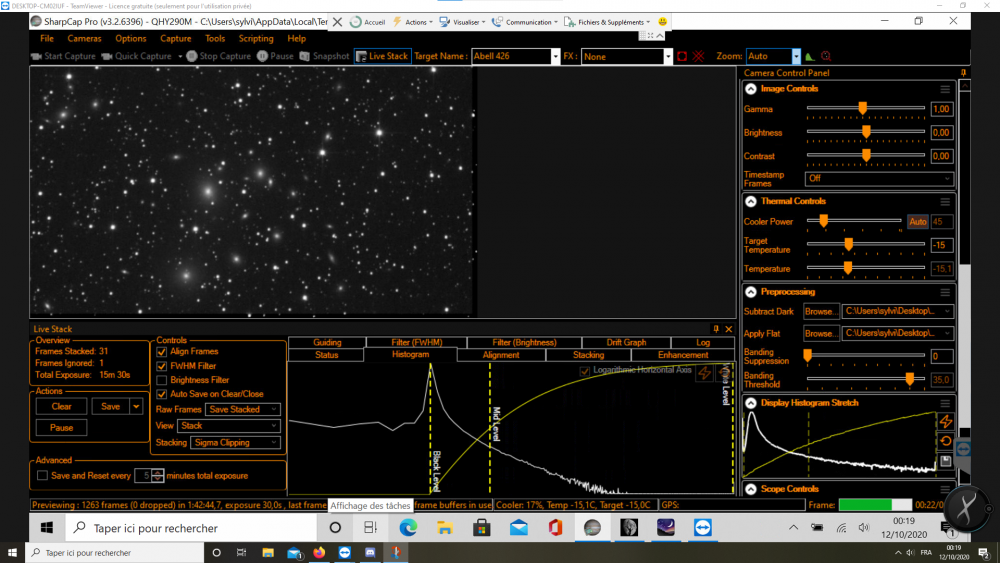This screenshot has width=1000, height=563.
Task: Click the Live Stack toolbar button
Action: point(382,56)
